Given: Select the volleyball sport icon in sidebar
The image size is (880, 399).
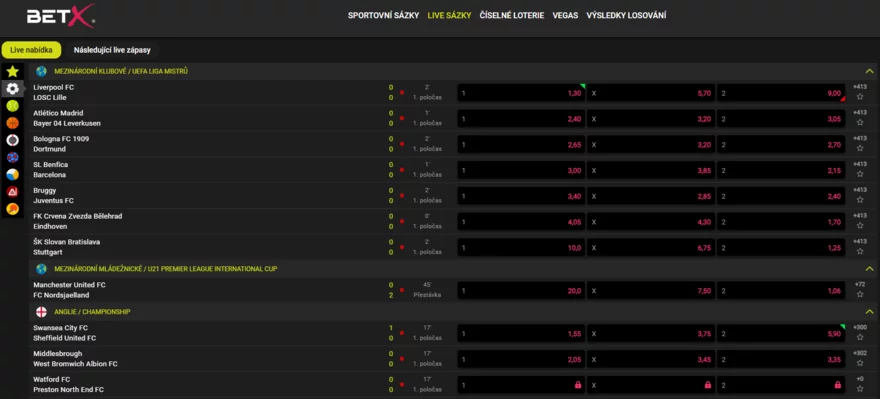Looking at the screenshot, I should [x=12, y=175].
